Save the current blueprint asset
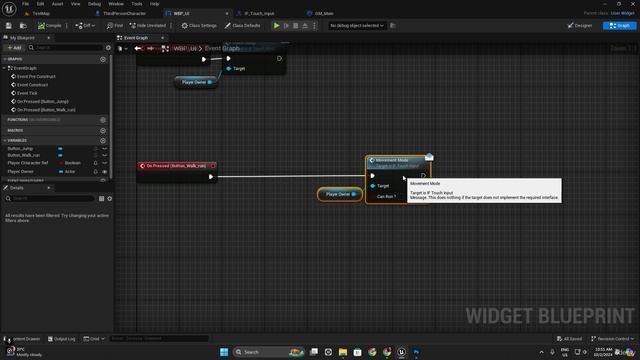 point(9,26)
